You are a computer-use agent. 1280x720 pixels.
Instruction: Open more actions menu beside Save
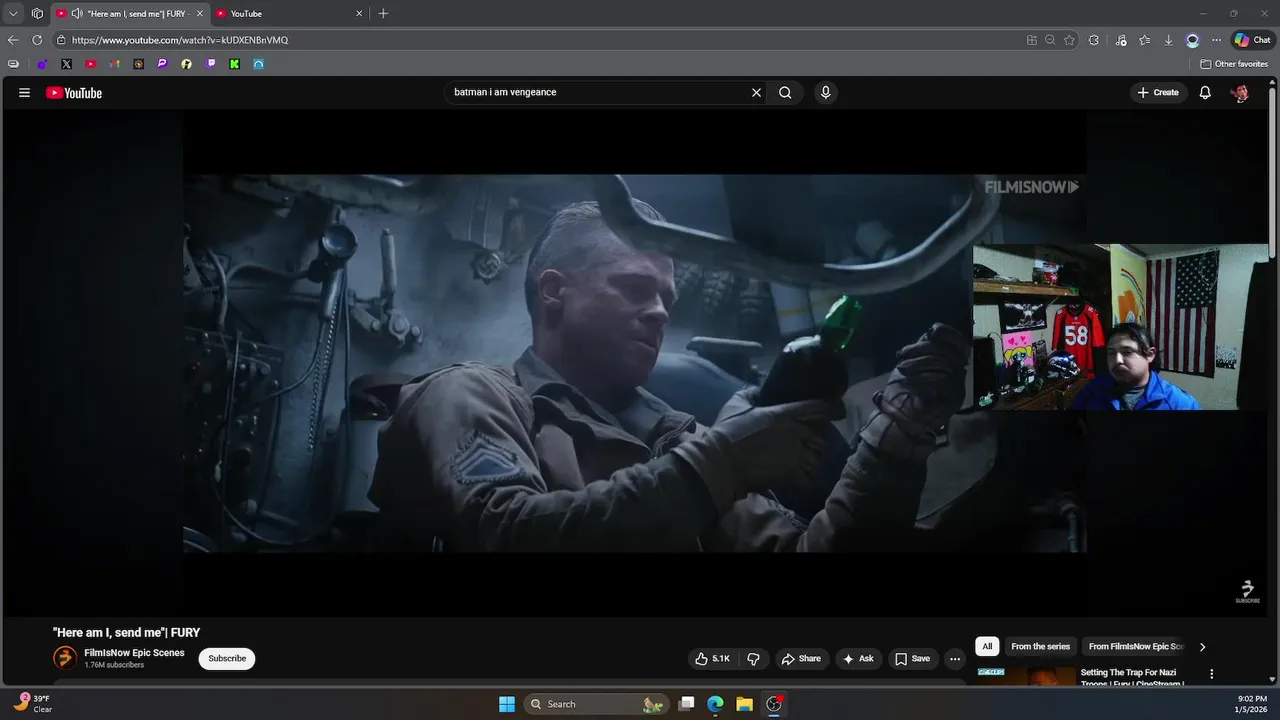tap(955, 659)
